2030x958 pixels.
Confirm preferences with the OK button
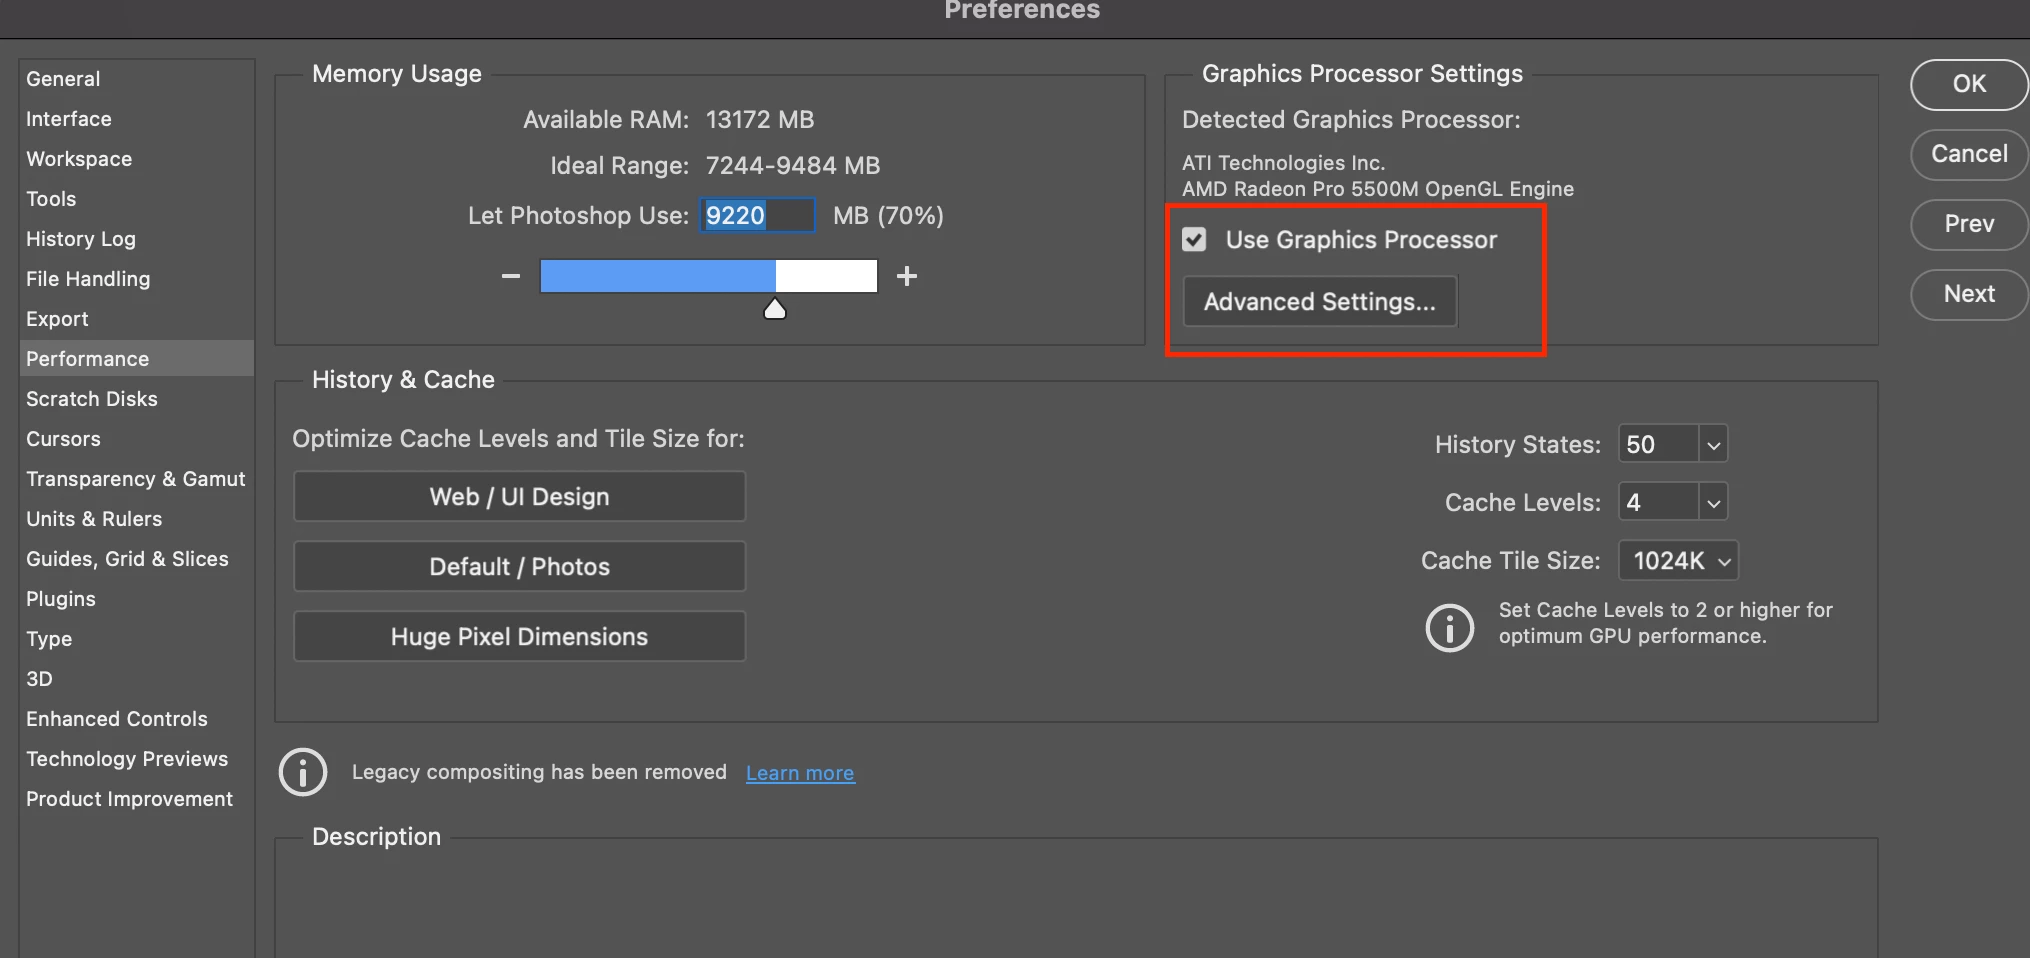coord(1969,84)
